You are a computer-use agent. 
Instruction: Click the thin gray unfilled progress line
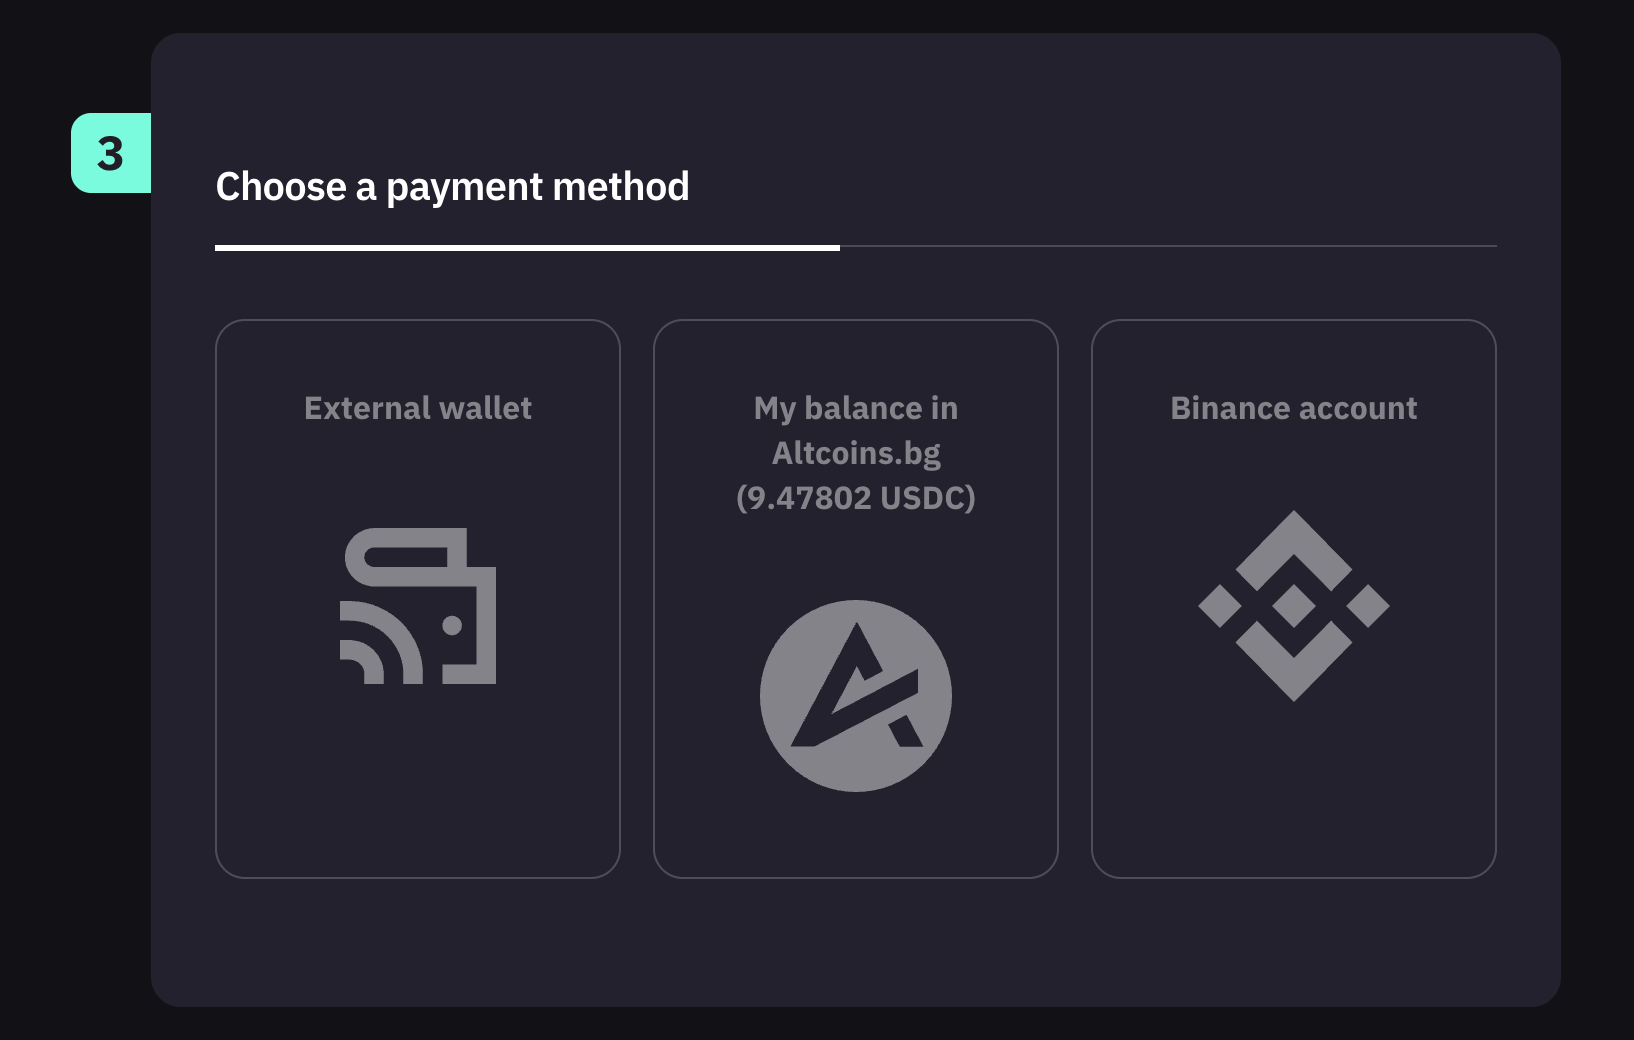[1168, 246]
